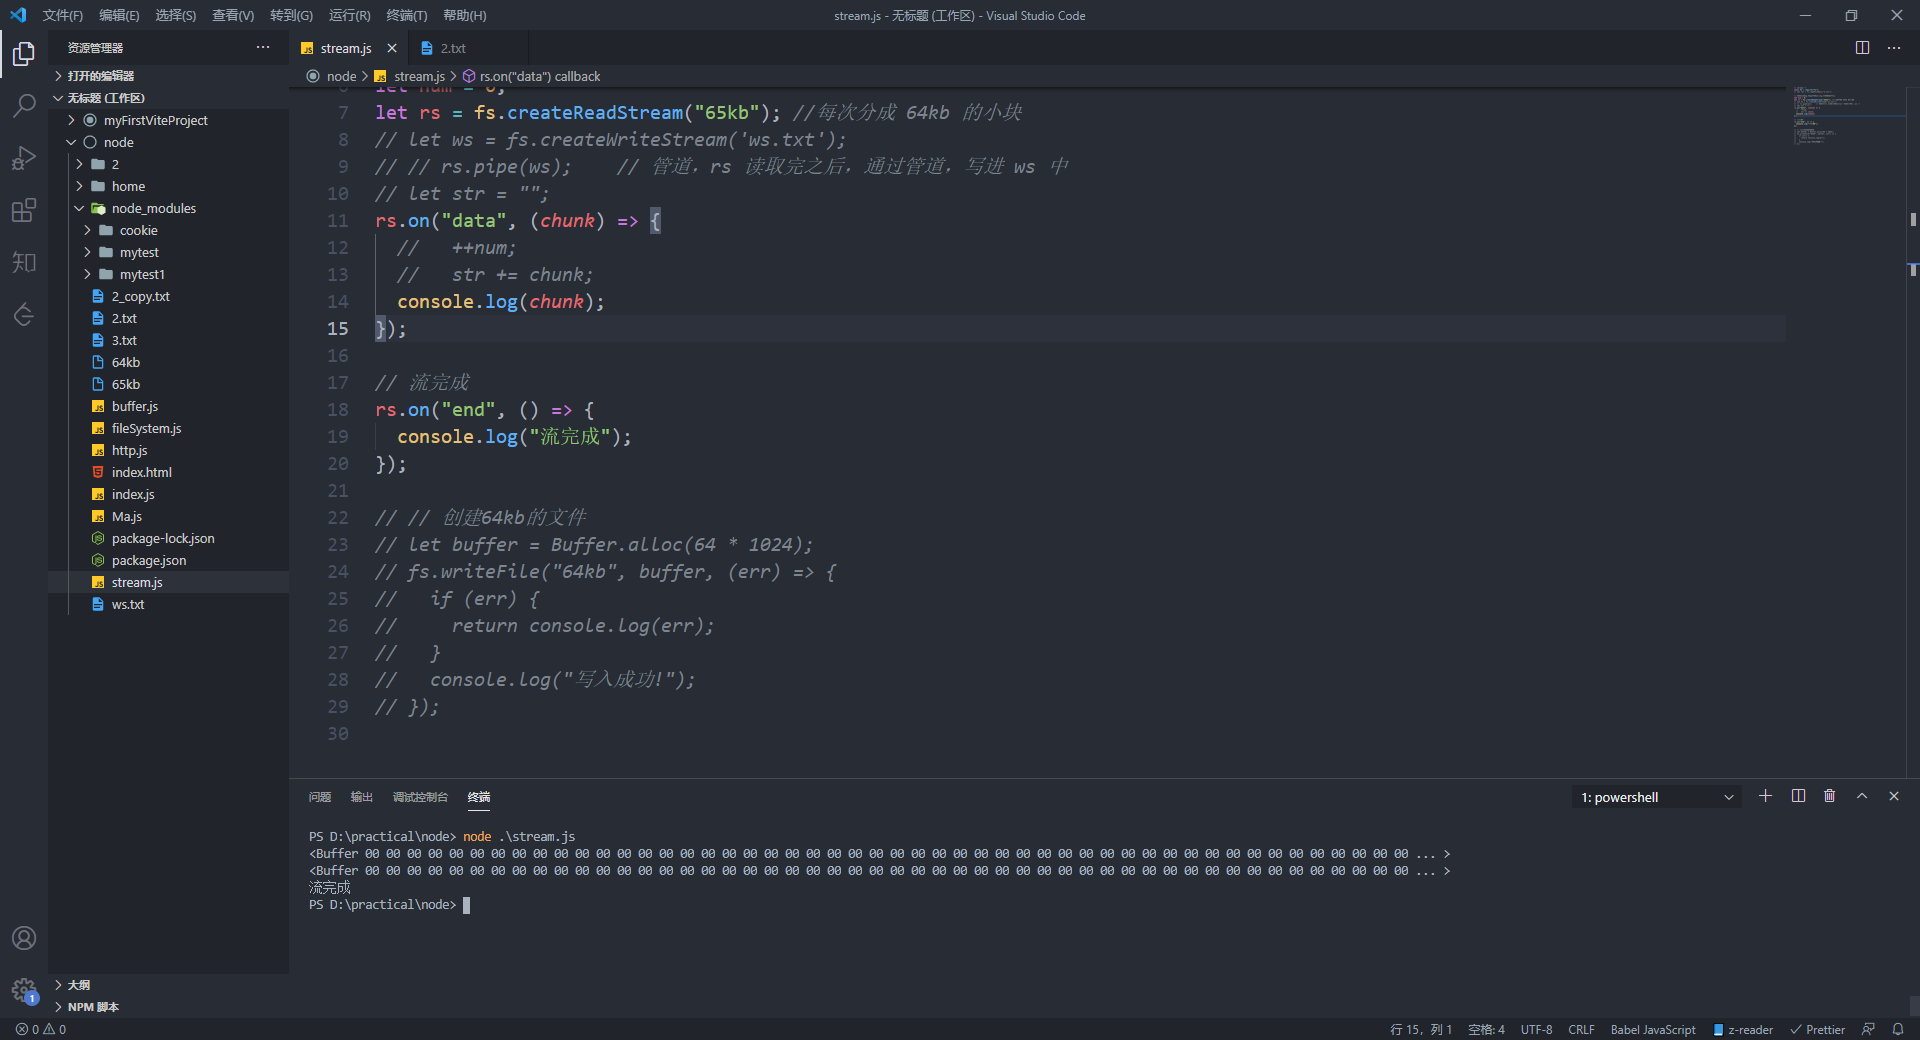Screen dimensions: 1920x1040
Task: Split the editor to the right
Action: [1862, 48]
